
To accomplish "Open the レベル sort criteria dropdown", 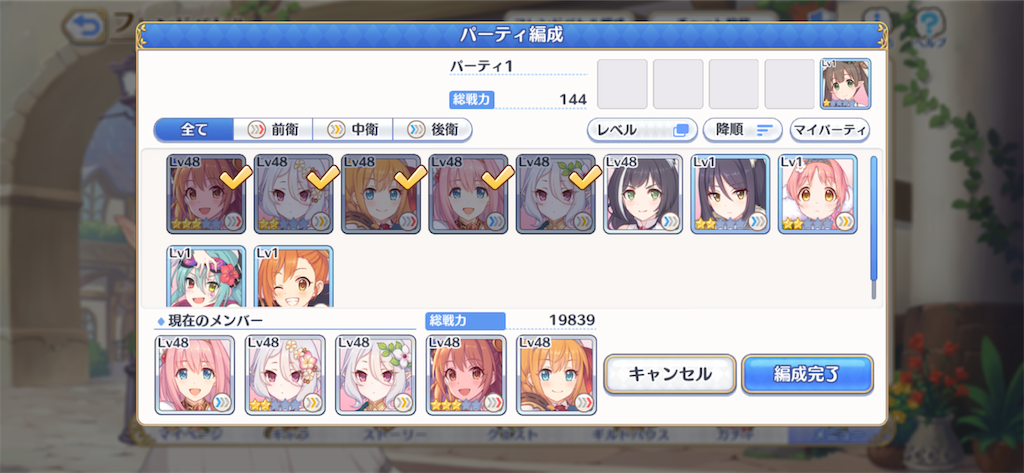I will pos(642,130).
